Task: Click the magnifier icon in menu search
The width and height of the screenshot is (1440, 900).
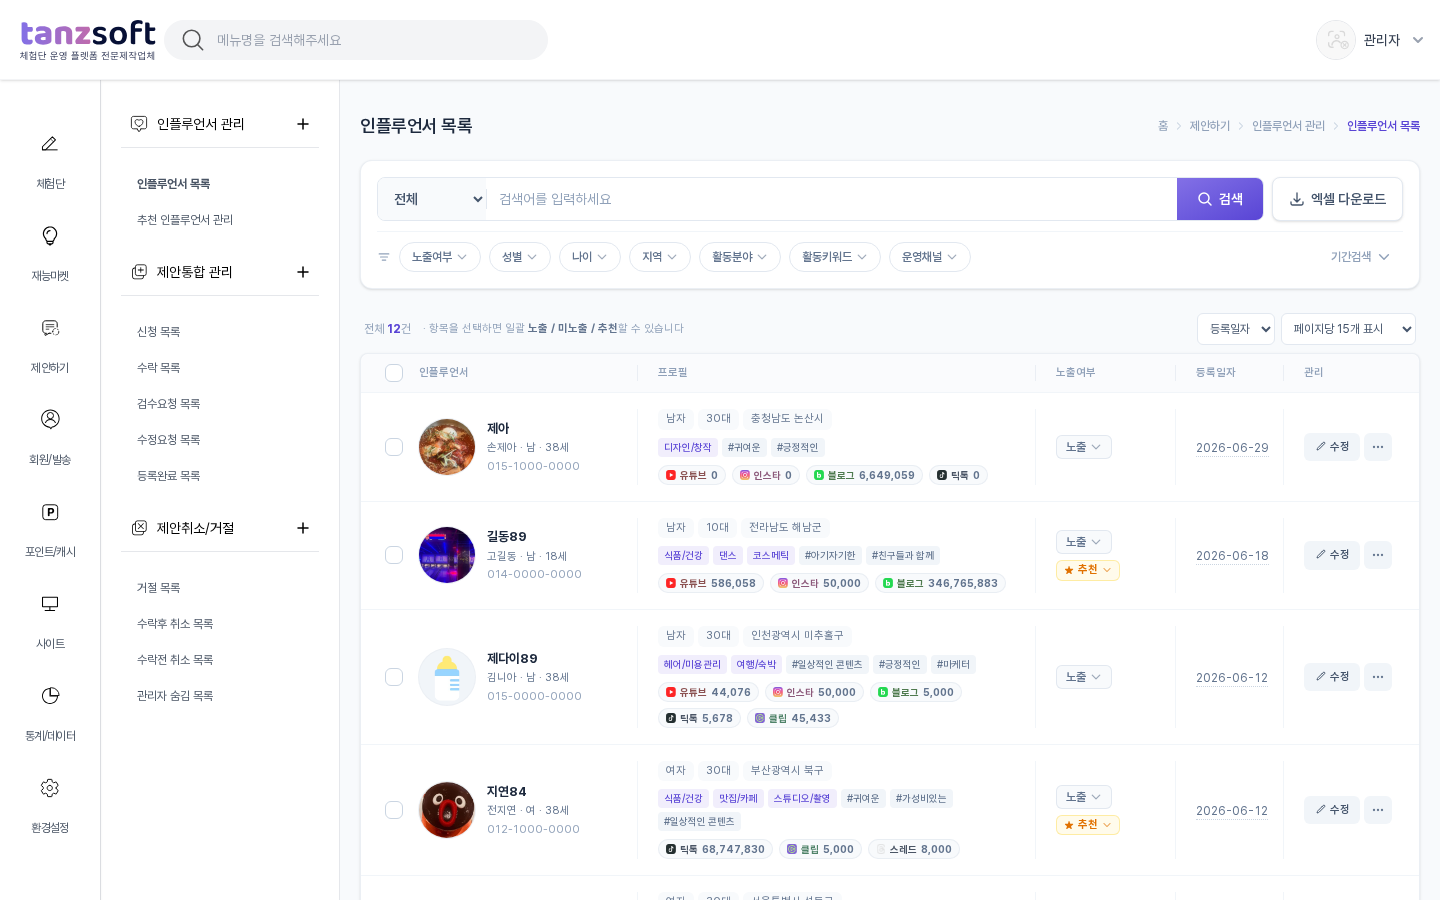Action: coord(193,40)
